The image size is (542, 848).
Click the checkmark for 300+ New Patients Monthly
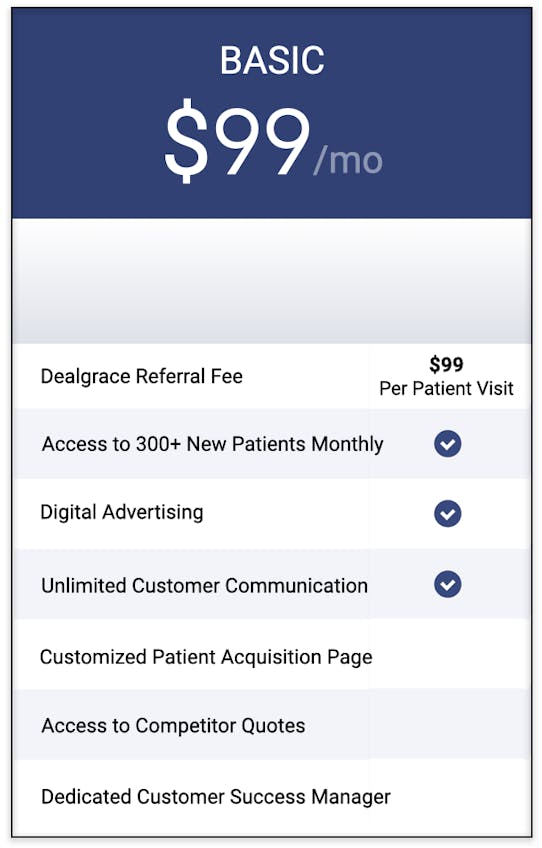447,444
